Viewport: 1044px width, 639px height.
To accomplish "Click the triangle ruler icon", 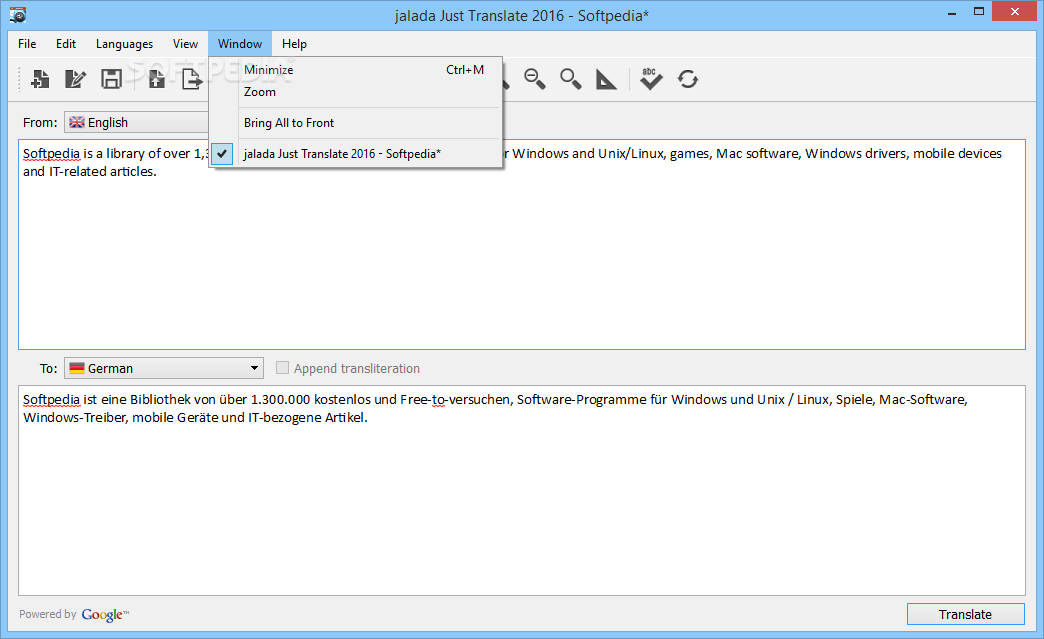I will coord(606,79).
